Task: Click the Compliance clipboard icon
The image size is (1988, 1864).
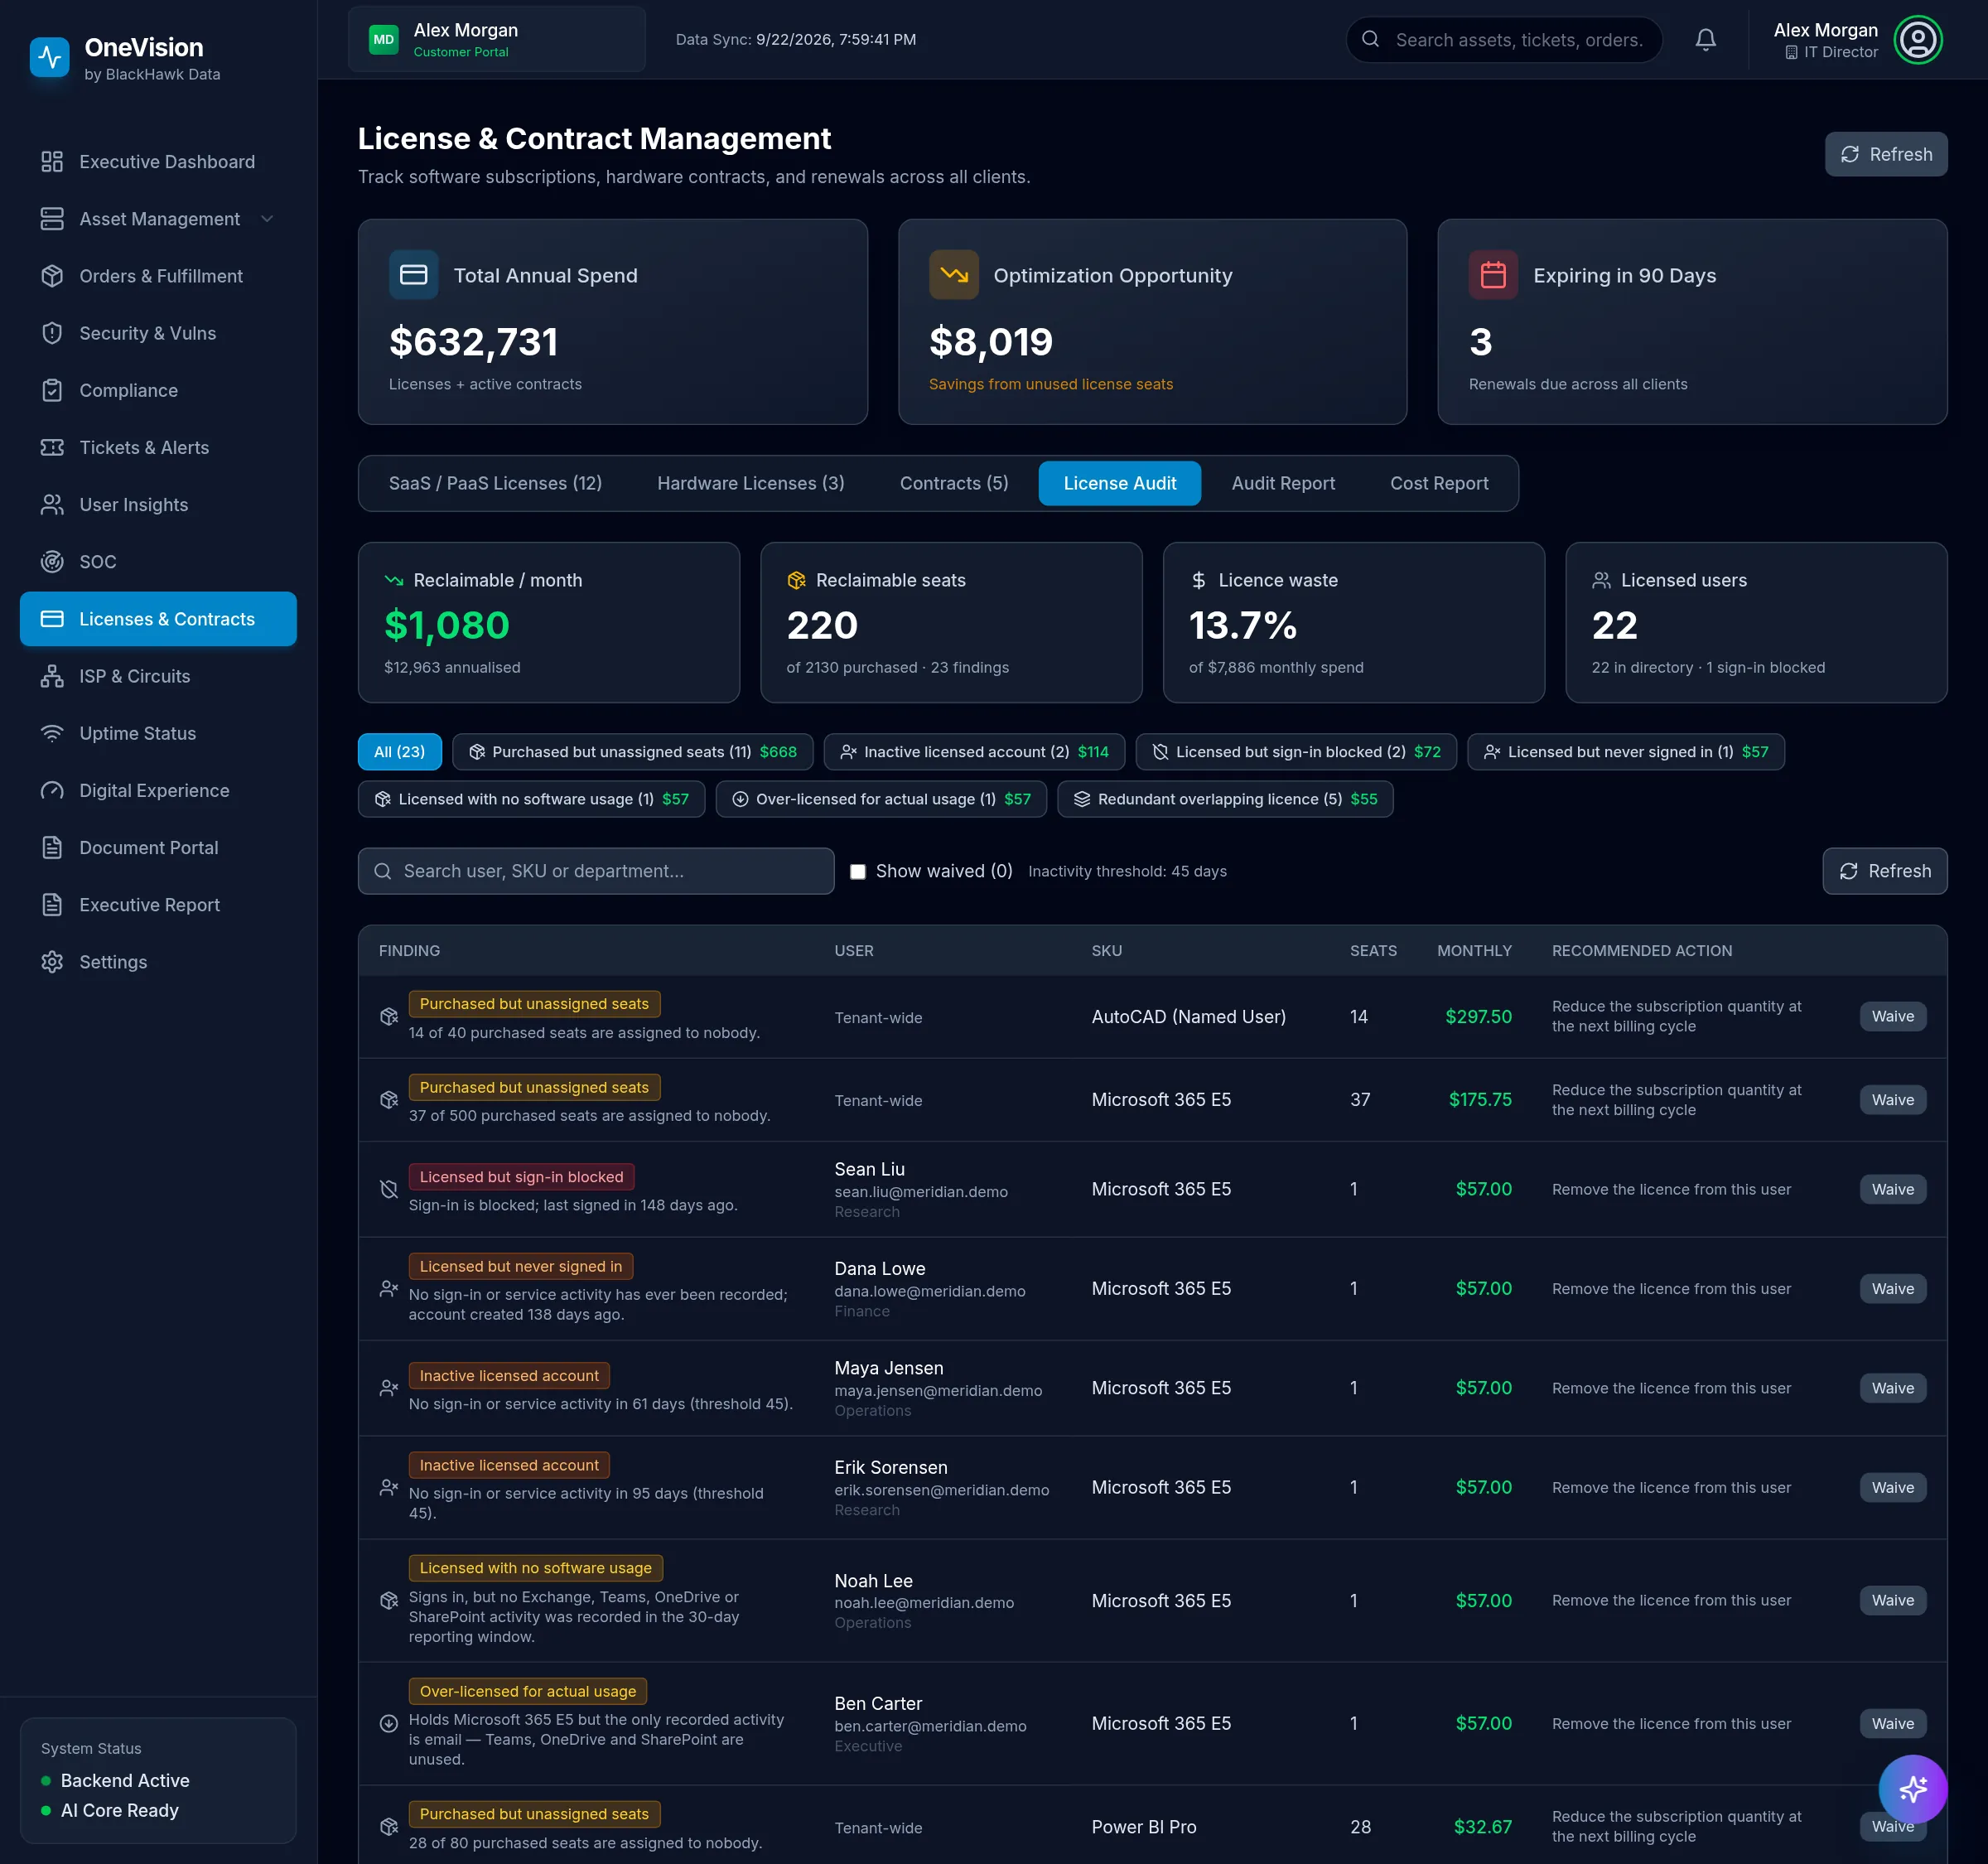Action: [x=52, y=390]
